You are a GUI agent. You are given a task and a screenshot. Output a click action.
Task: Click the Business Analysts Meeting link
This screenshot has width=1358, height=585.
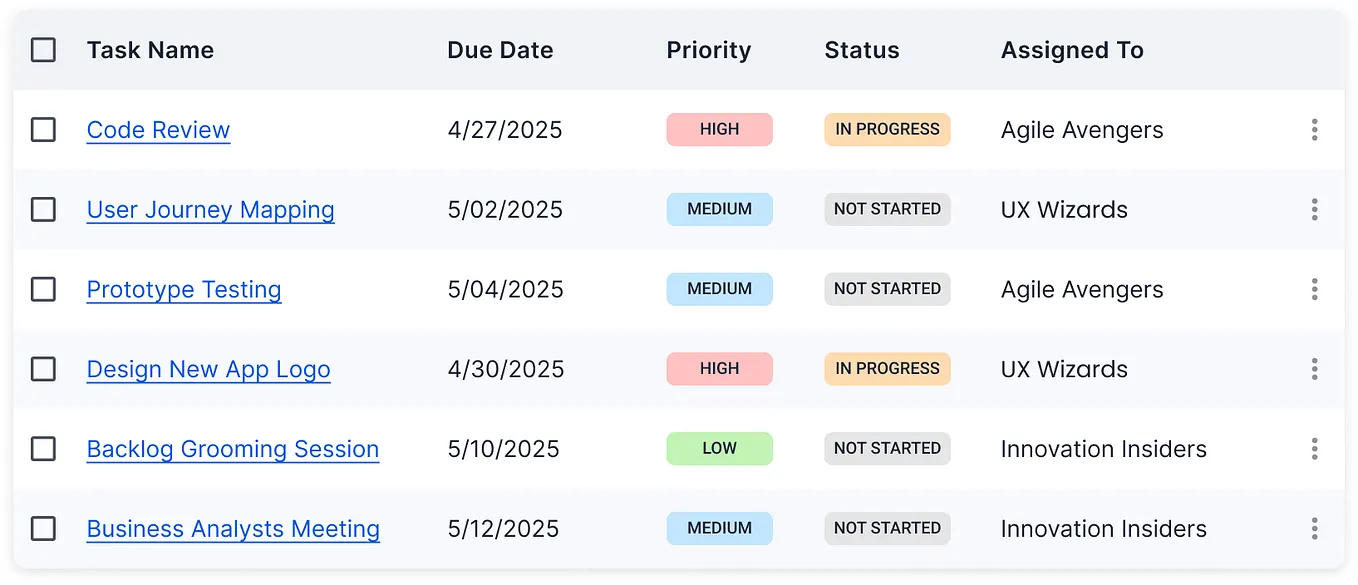coord(233,529)
